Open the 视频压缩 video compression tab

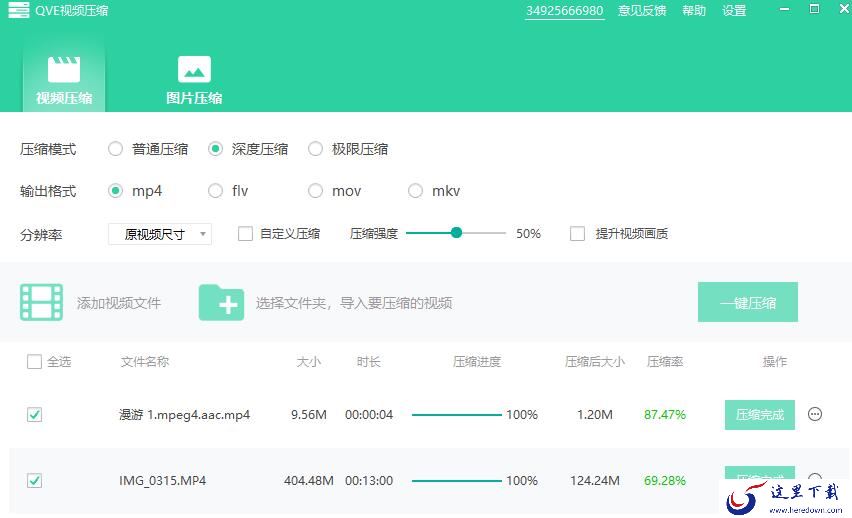[x=64, y=79]
